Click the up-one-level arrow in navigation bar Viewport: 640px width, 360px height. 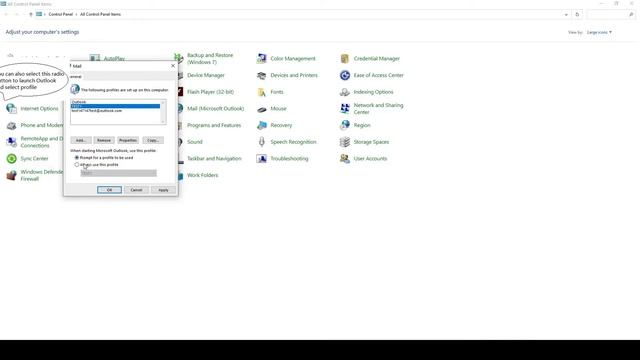31,14
